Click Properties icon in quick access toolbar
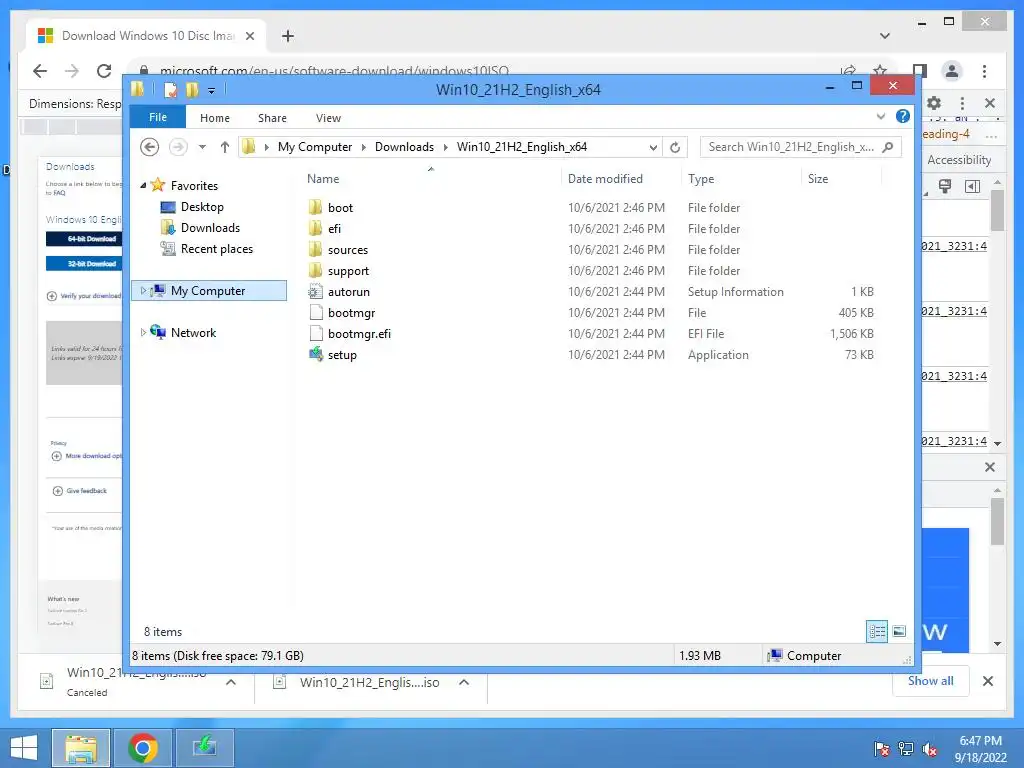Screen dimensions: 1024x768 pos(170,89)
